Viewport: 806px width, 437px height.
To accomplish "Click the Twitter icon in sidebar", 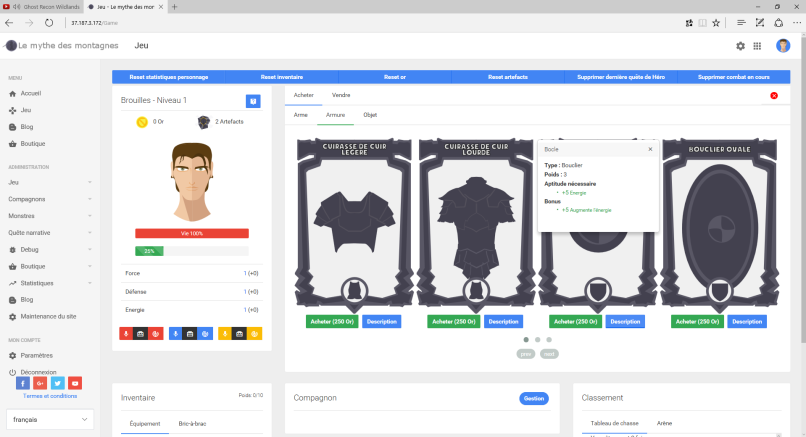I will tap(58, 383).
